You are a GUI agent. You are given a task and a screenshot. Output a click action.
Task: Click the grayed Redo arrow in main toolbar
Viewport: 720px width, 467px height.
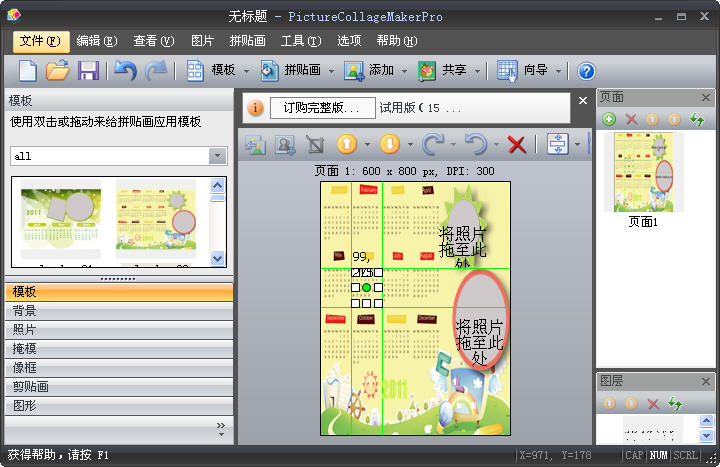pyautogui.click(x=157, y=71)
